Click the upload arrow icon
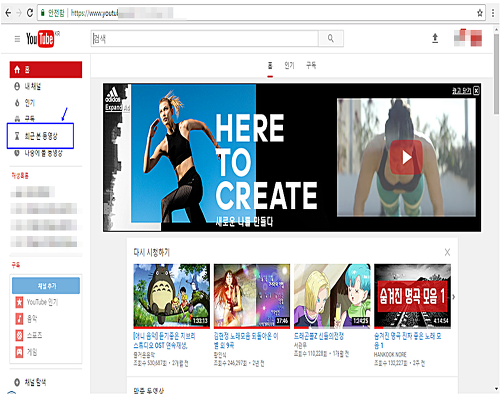Image resolution: width=500 pixels, height=398 pixels. click(435, 38)
